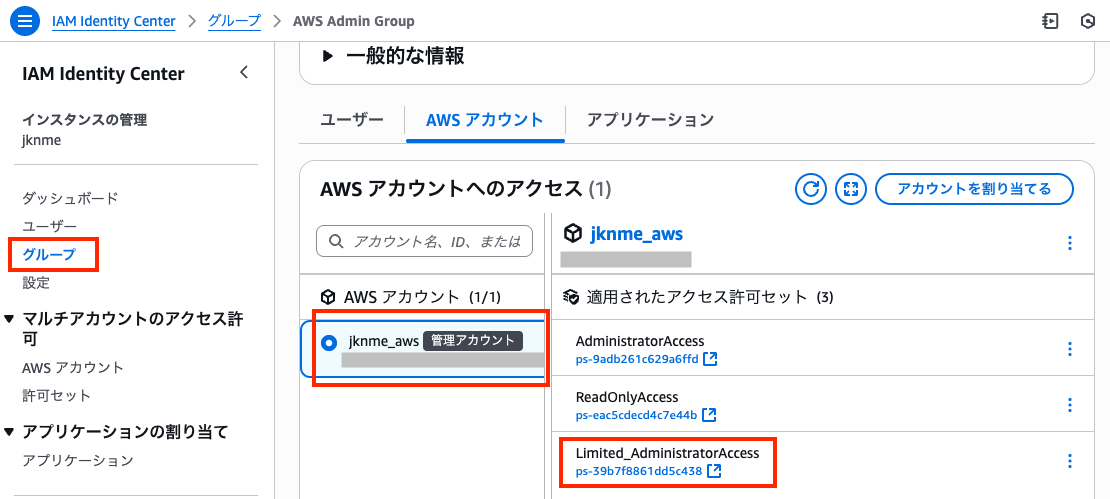Open ダッシュボード in the sidebar
The width and height of the screenshot is (1110, 499).
click(70, 198)
